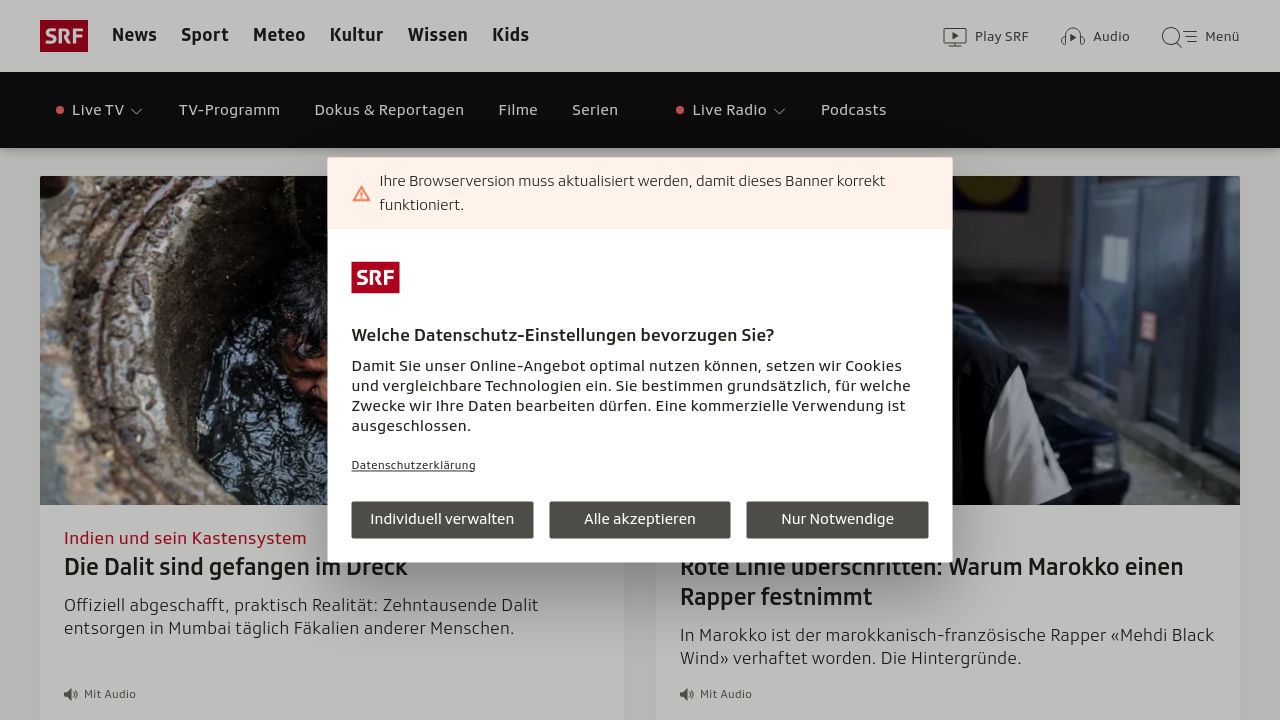Open the Filme page
Screen dimensions: 1280x720
pos(518,110)
